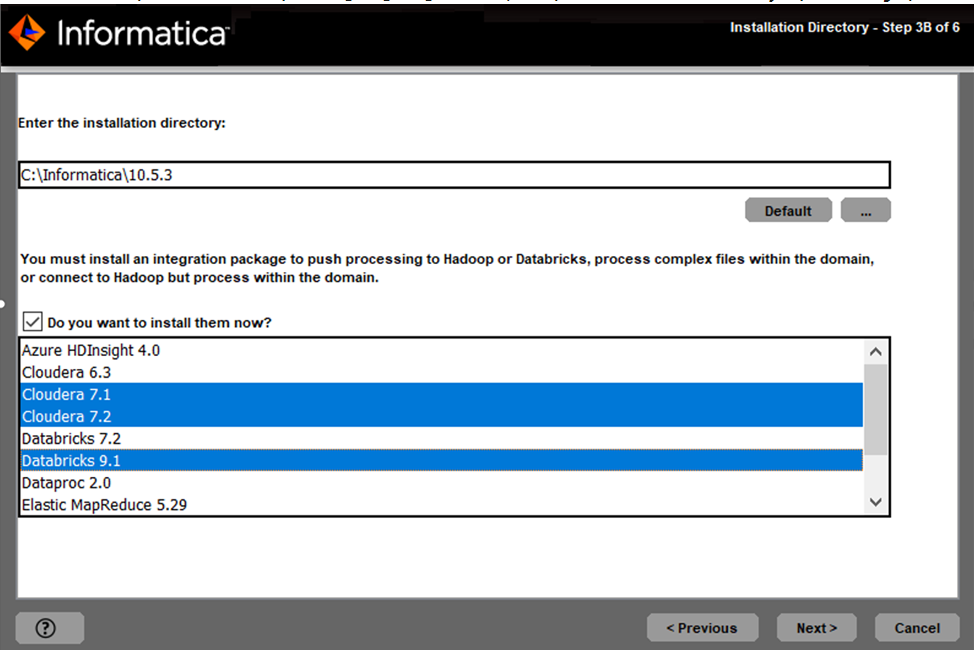
Task: Cancel the installation
Action: [917, 628]
